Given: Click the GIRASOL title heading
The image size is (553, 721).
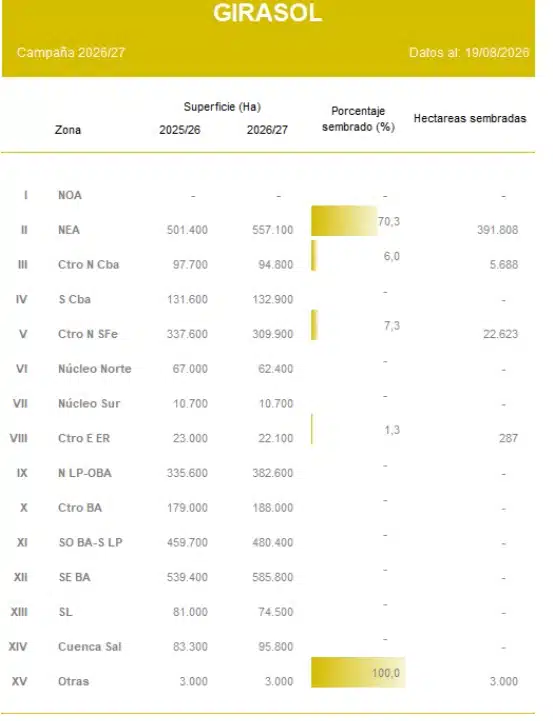Looking at the screenshot, I should [x=268, y=12].
